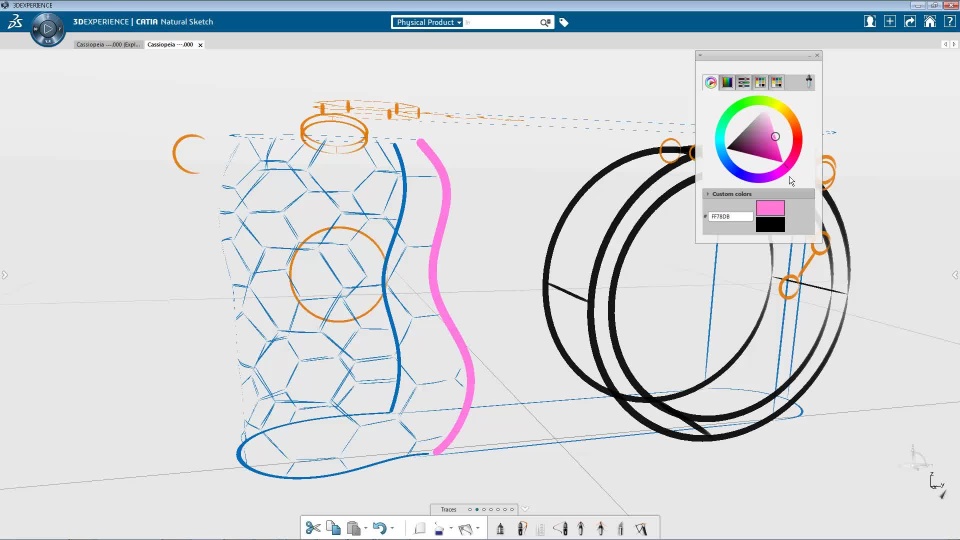Click the Traces section label

pyautogui.click(x=449, y=509)
